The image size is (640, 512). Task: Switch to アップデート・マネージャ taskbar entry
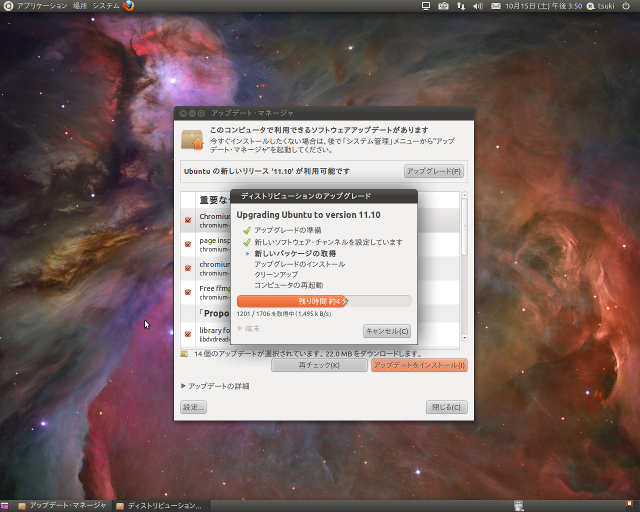tap(62, 506)
